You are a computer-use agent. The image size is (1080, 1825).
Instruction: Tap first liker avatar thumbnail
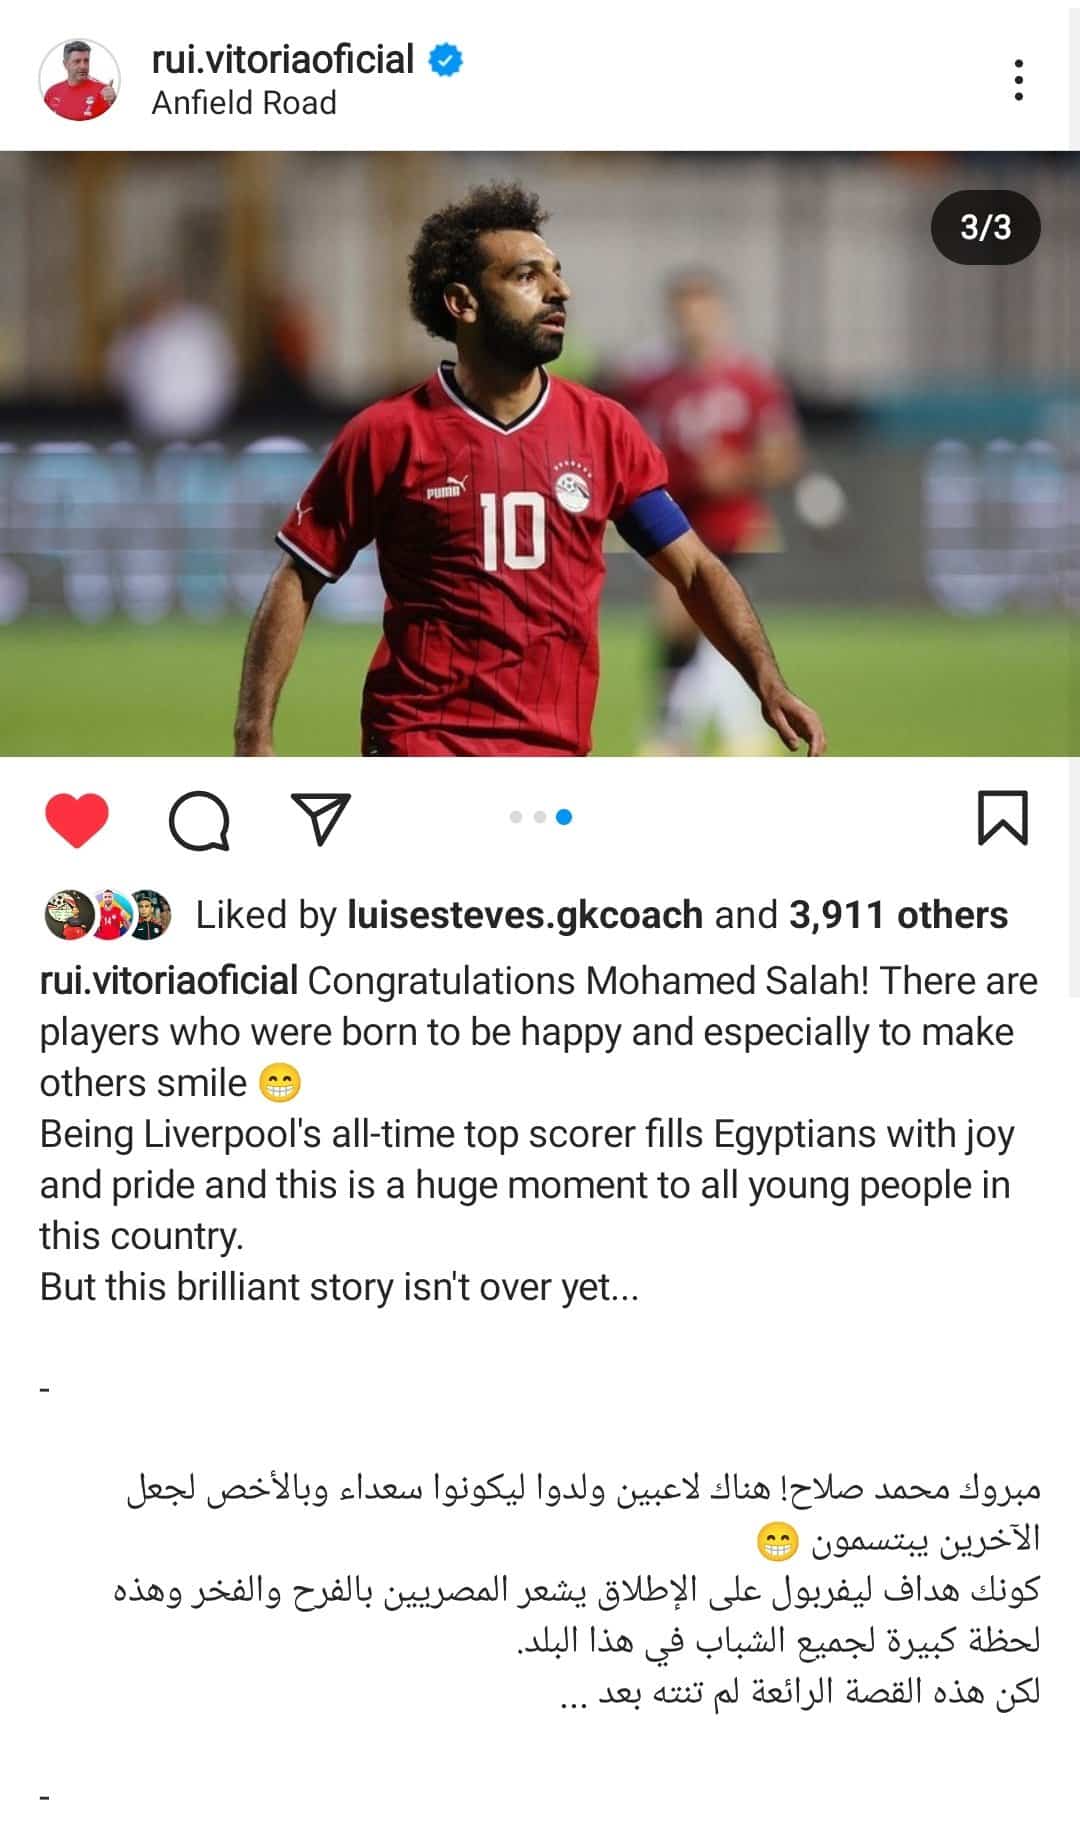[68, 915]
